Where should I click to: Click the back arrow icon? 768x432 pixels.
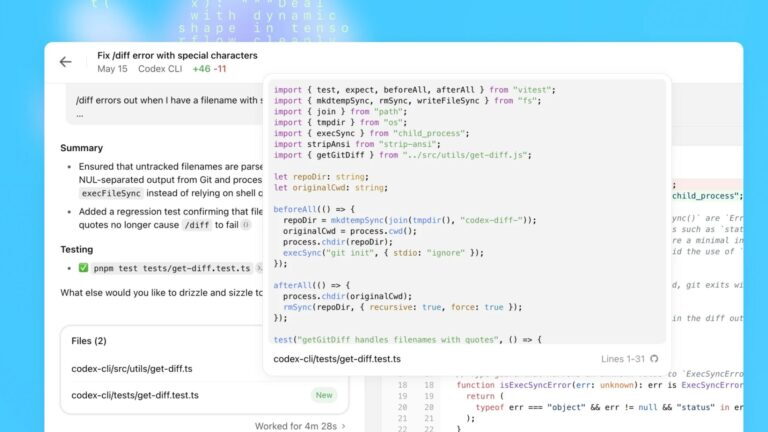[x=66, y=62]
